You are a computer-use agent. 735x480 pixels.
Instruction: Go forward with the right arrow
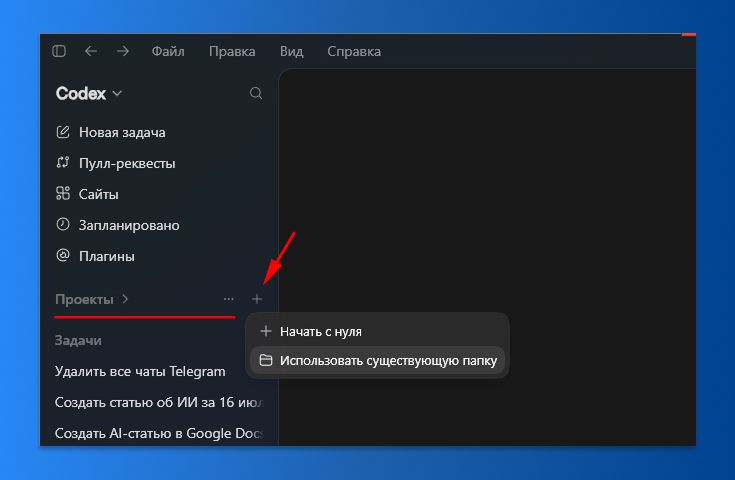pyautogui.click(x=123, y=51)
